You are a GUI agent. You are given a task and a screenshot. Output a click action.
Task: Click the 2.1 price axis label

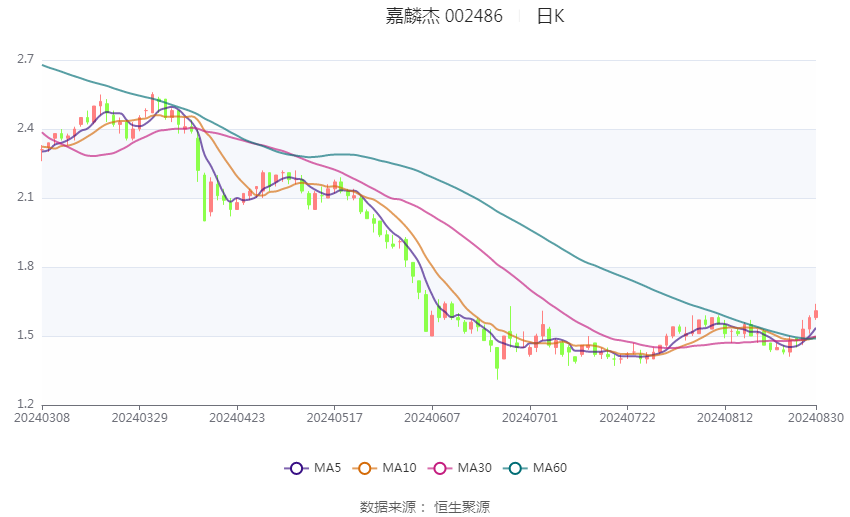(25, 197)
